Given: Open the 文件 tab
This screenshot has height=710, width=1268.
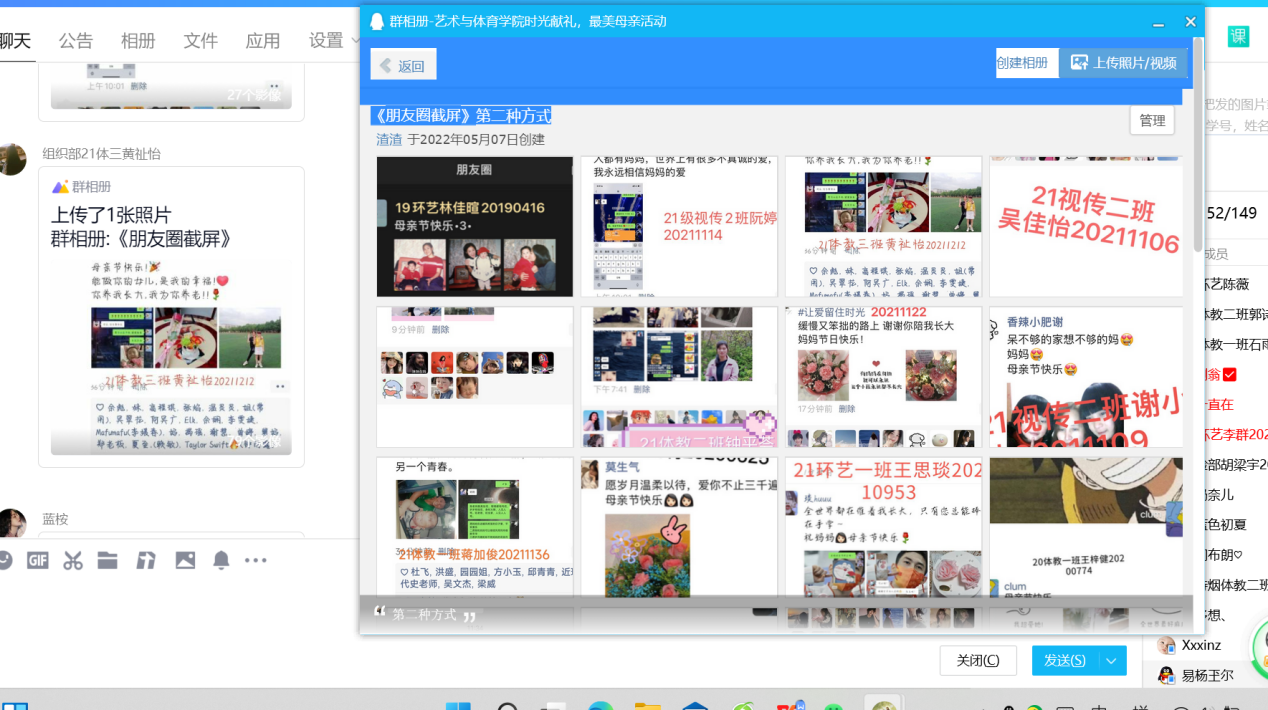Looking at the screenshot, I should tap(200, 41).
